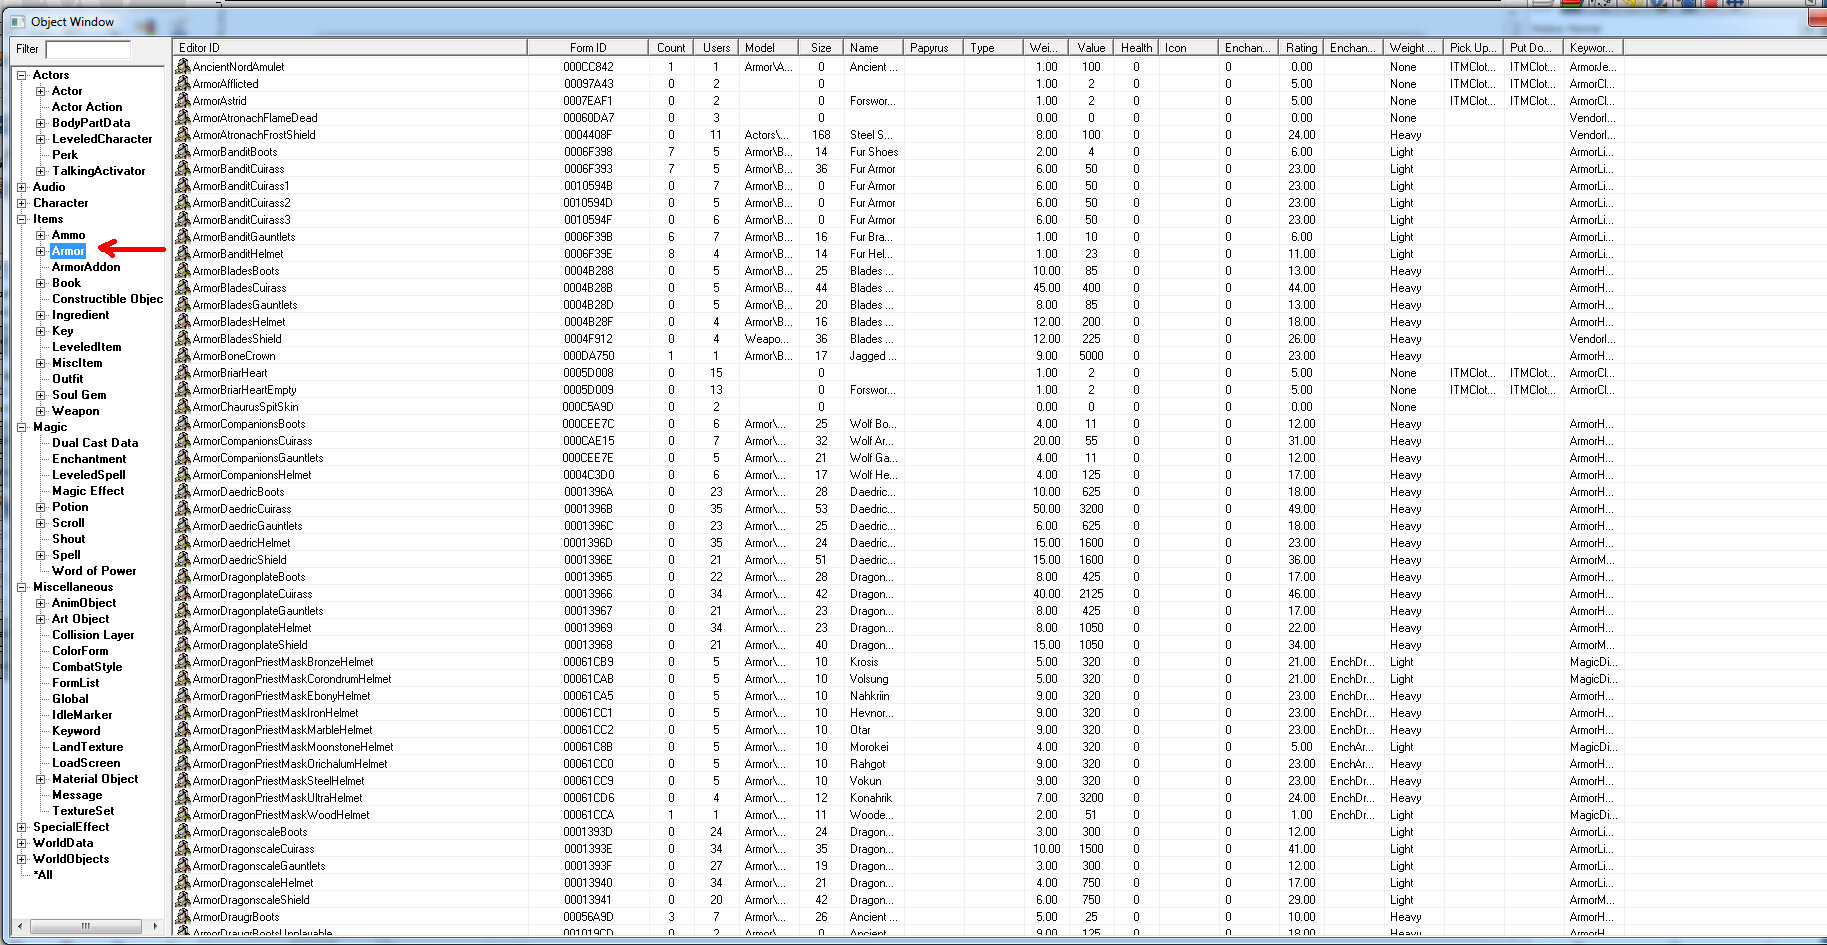The height and width of the screenshot is (945, 1827).
Task: Click the Papyrus column header
Action: pyautogui.click(x=934, y=47)
